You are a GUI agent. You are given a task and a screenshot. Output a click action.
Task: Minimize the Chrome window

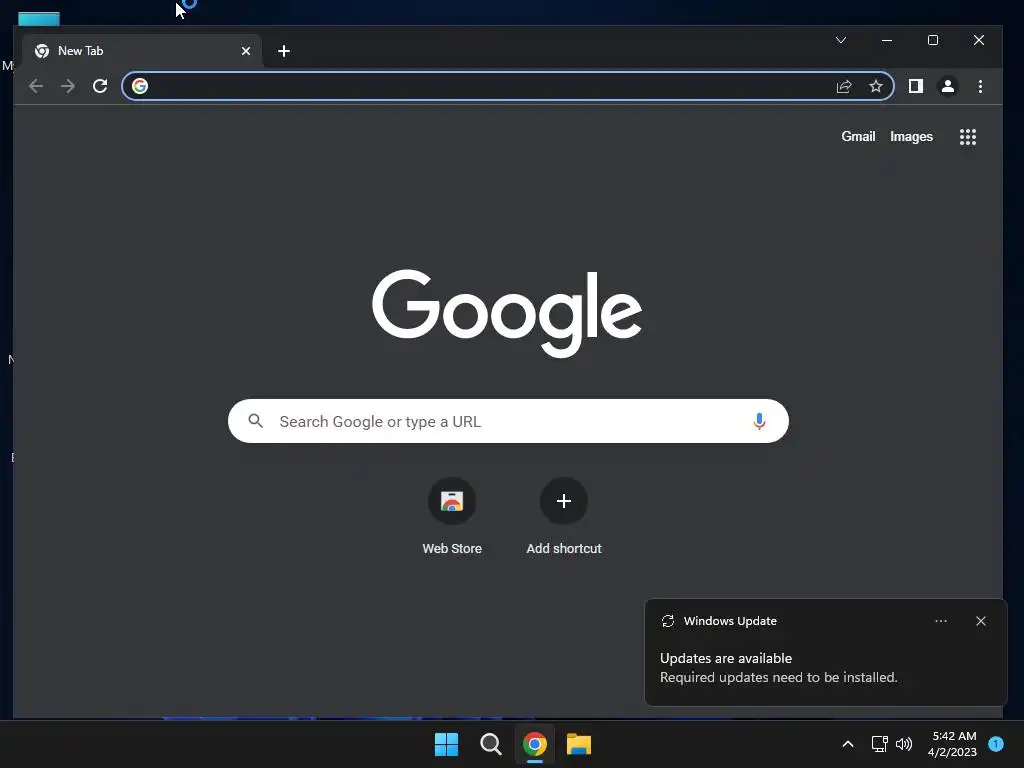(x=887, y=40)
